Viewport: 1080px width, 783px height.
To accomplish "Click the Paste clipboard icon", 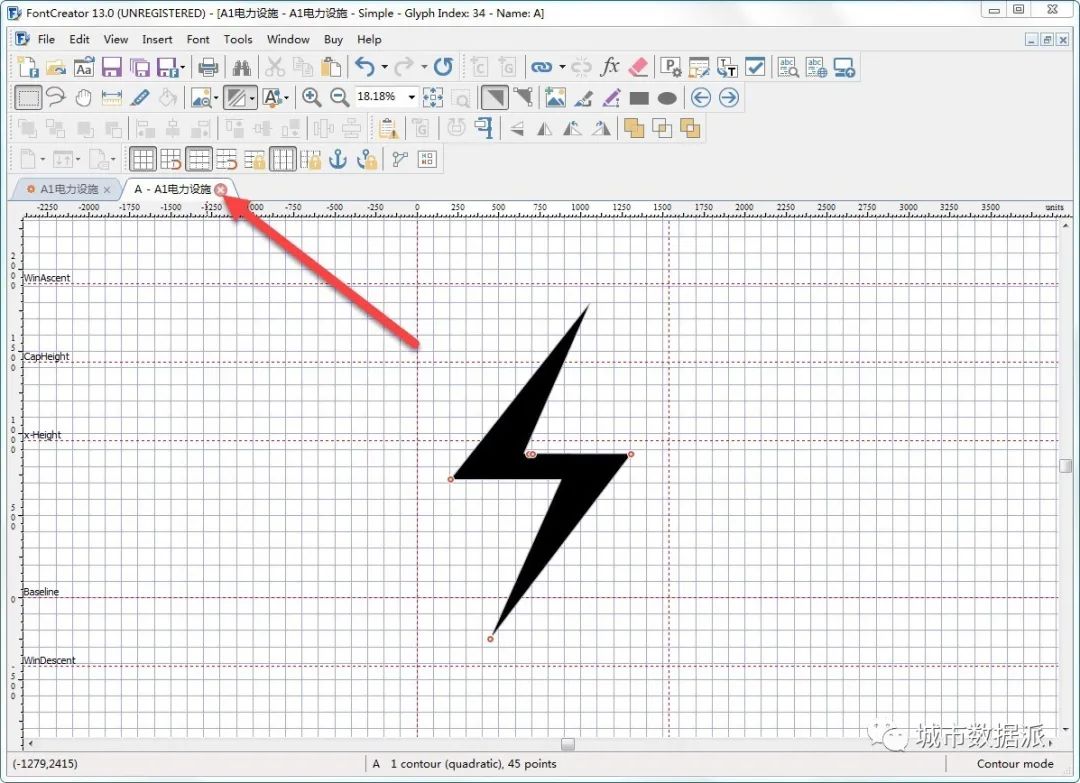I will 331,67.
